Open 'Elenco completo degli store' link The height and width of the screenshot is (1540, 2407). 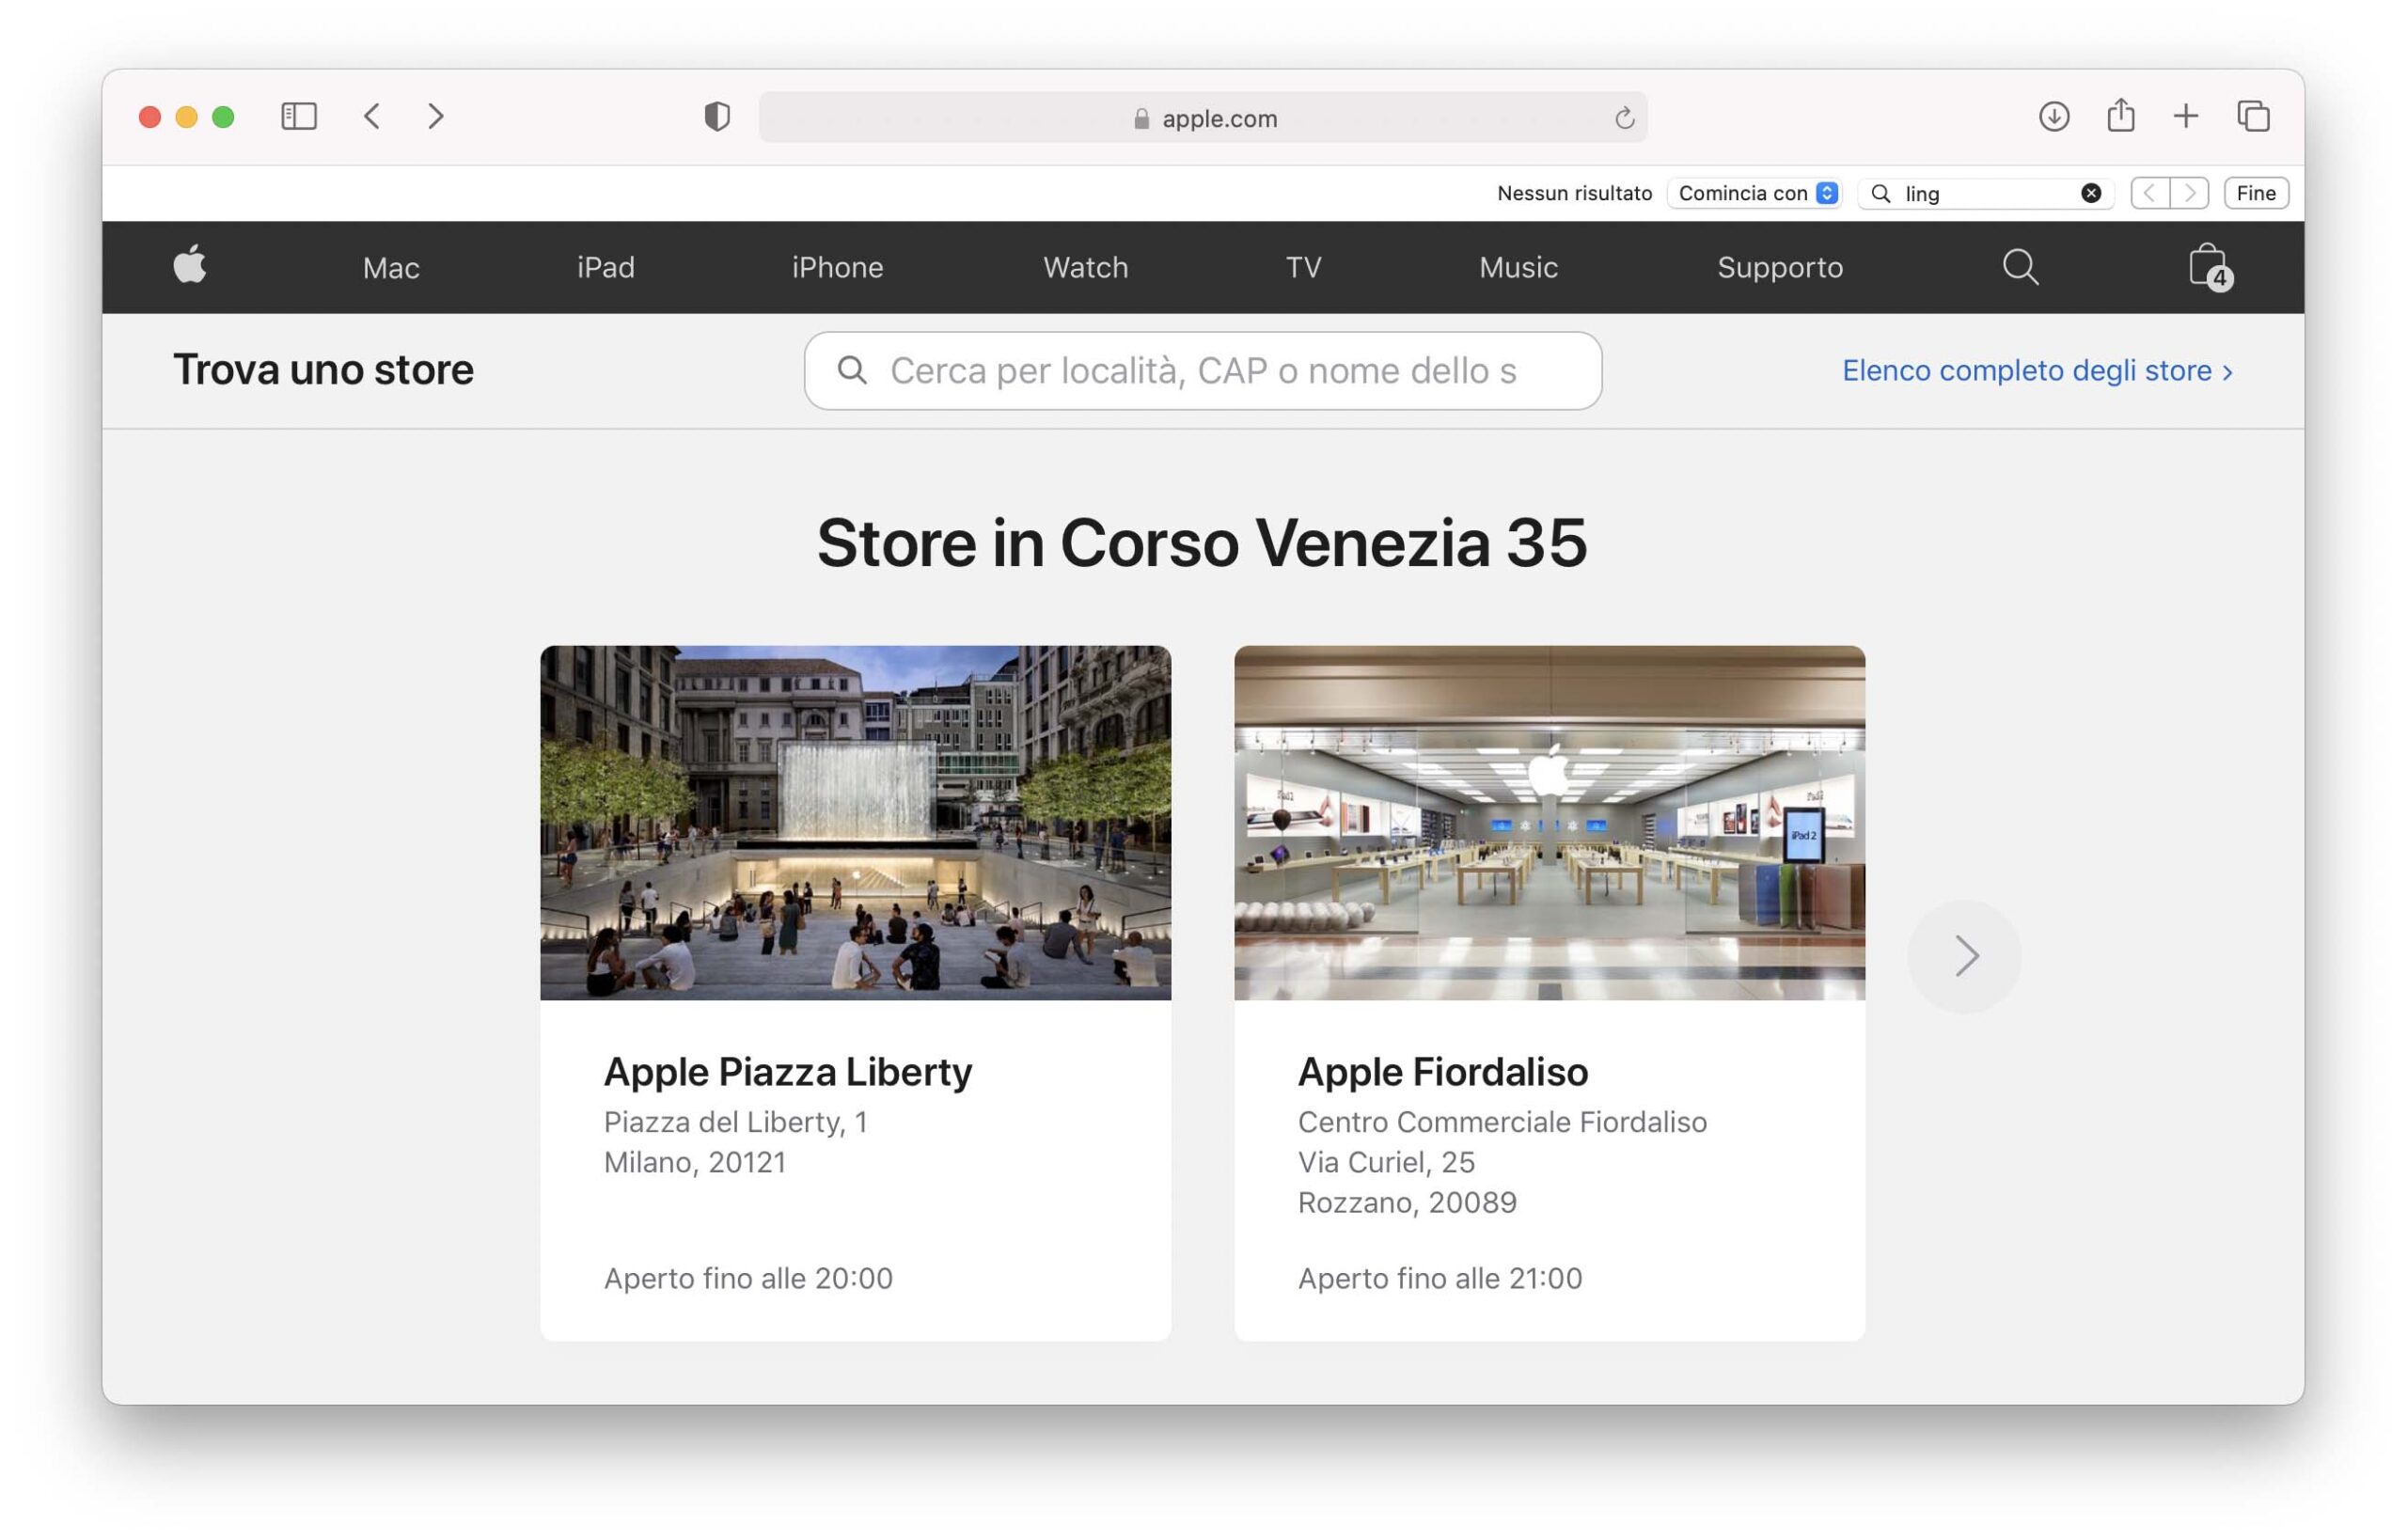point(2036,371)
